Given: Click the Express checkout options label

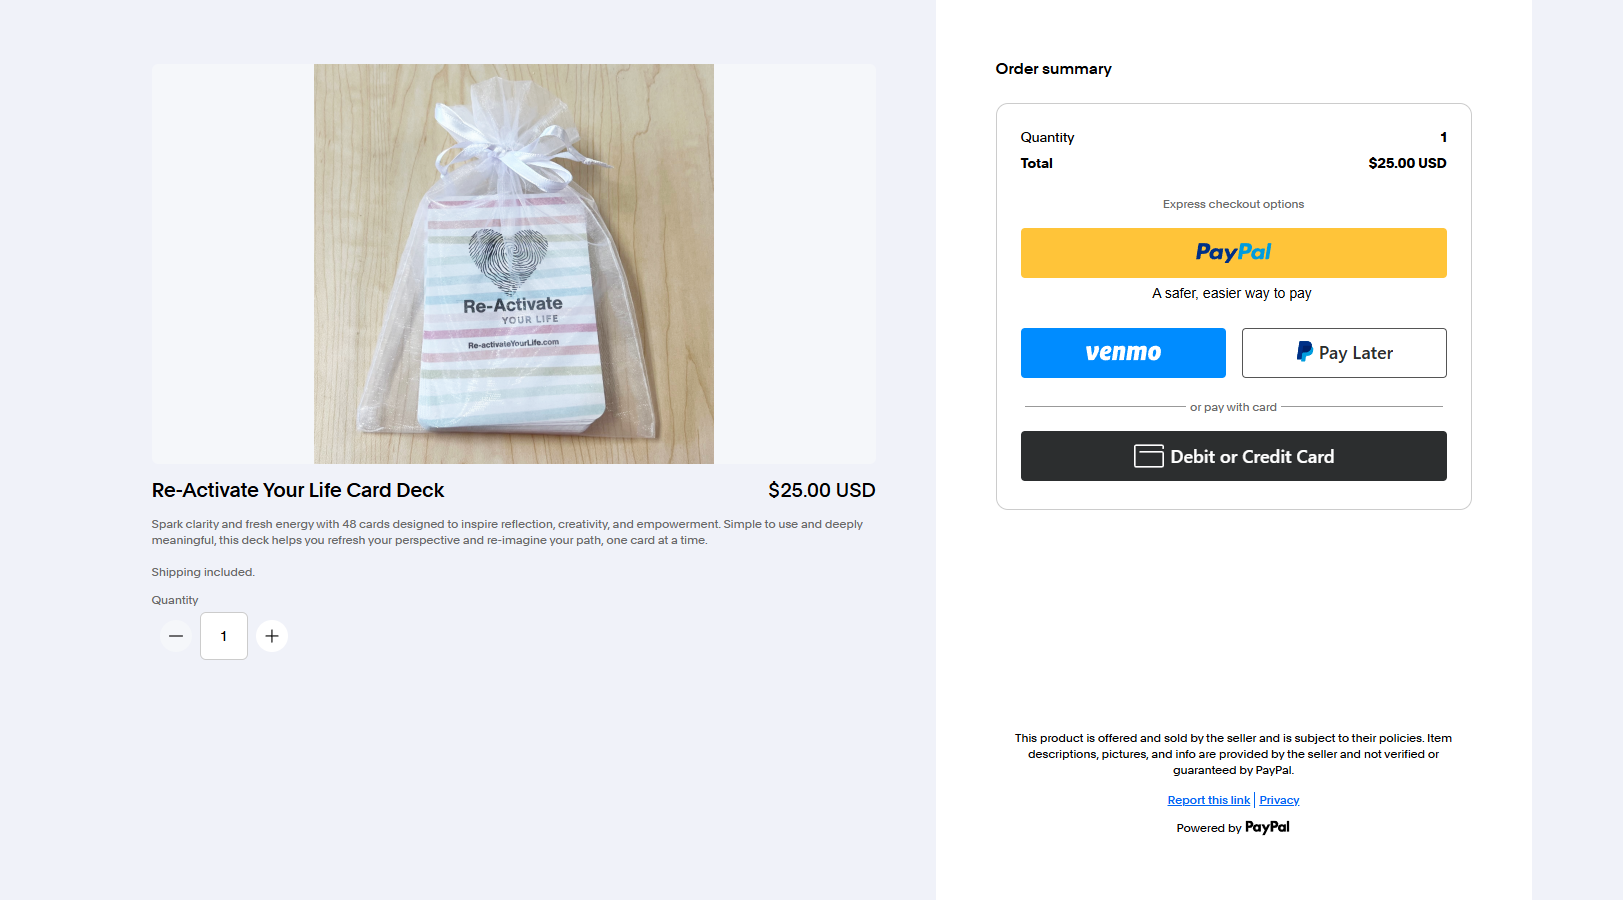Looking at the screenshot, I should coord(1233,204).
